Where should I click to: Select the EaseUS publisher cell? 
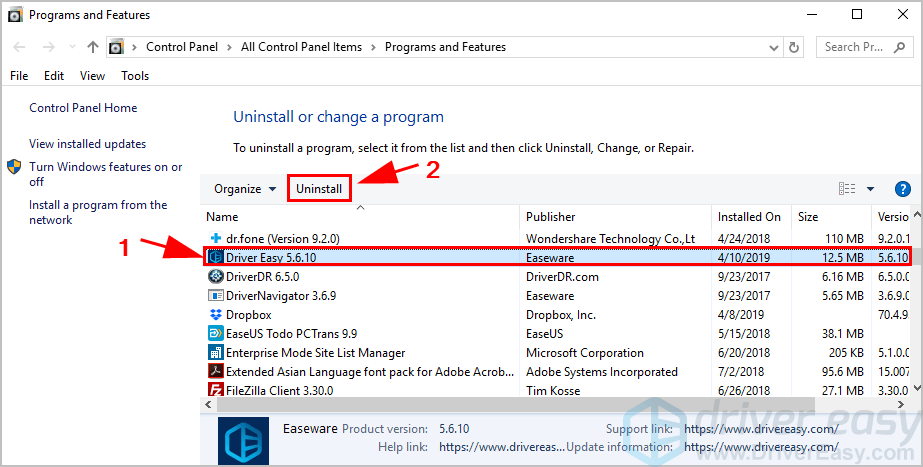pyautogui.click(x=544, y=333)
